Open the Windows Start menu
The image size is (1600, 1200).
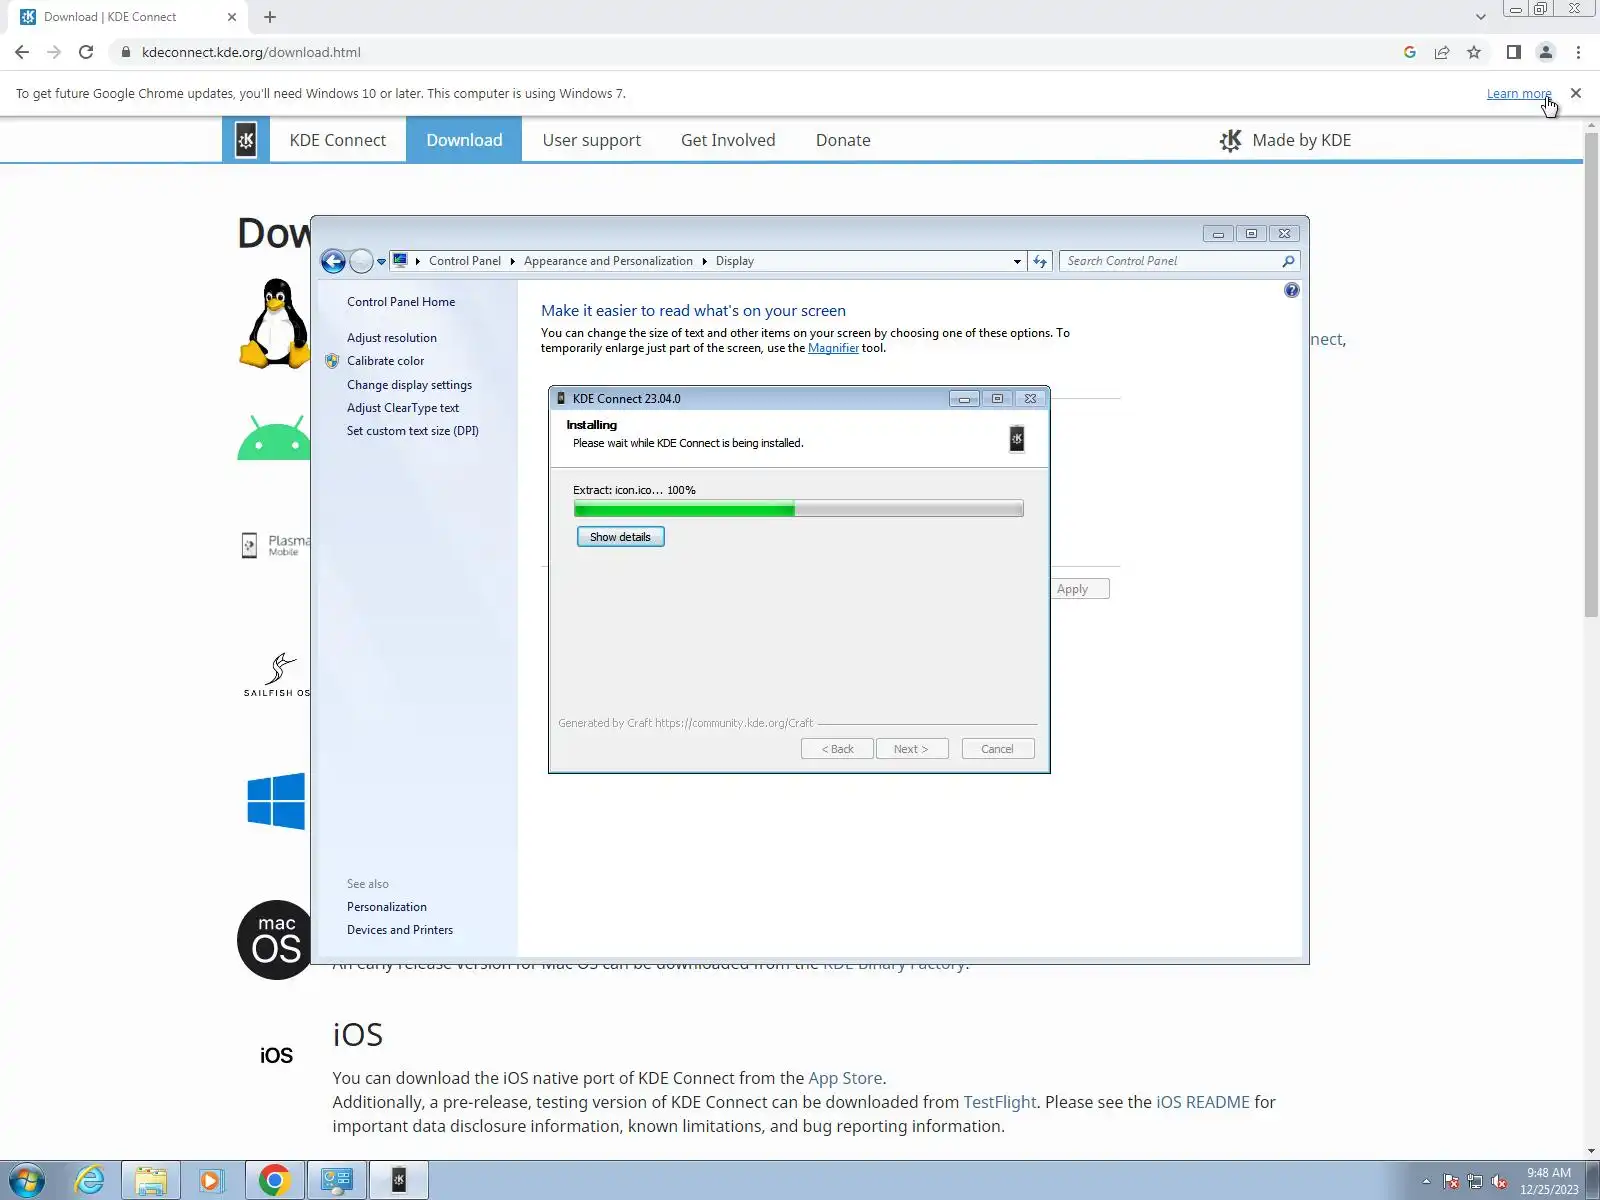(x=27, y=1180)
